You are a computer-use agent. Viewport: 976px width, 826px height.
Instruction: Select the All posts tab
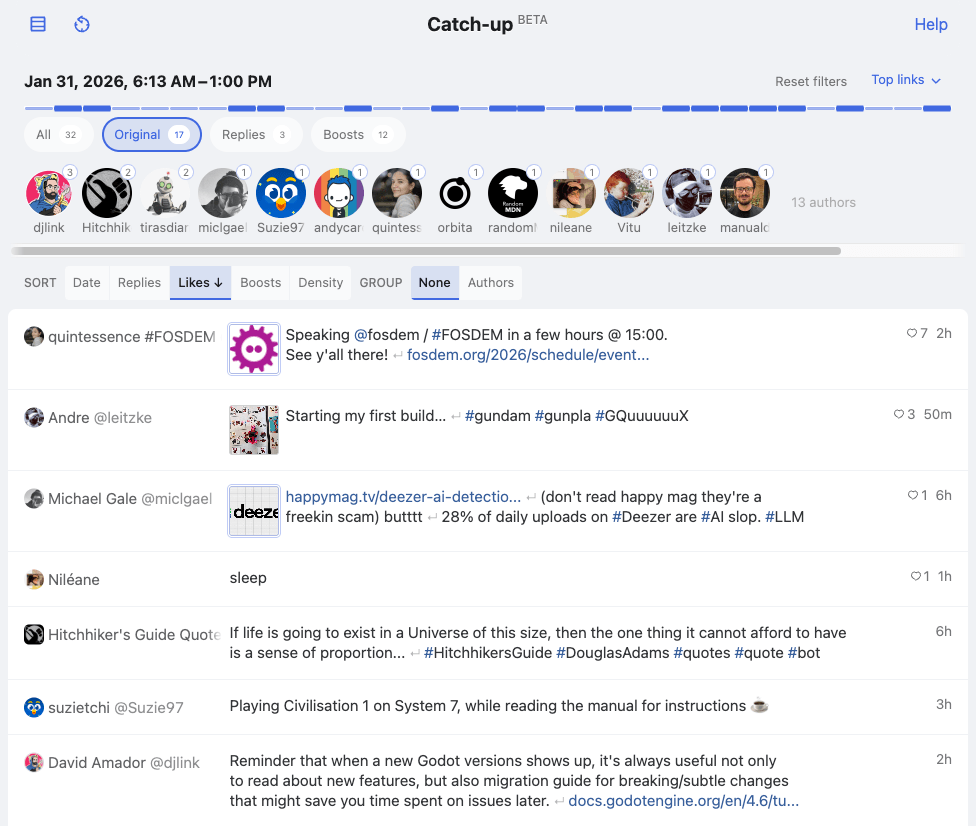click(57, 133)
